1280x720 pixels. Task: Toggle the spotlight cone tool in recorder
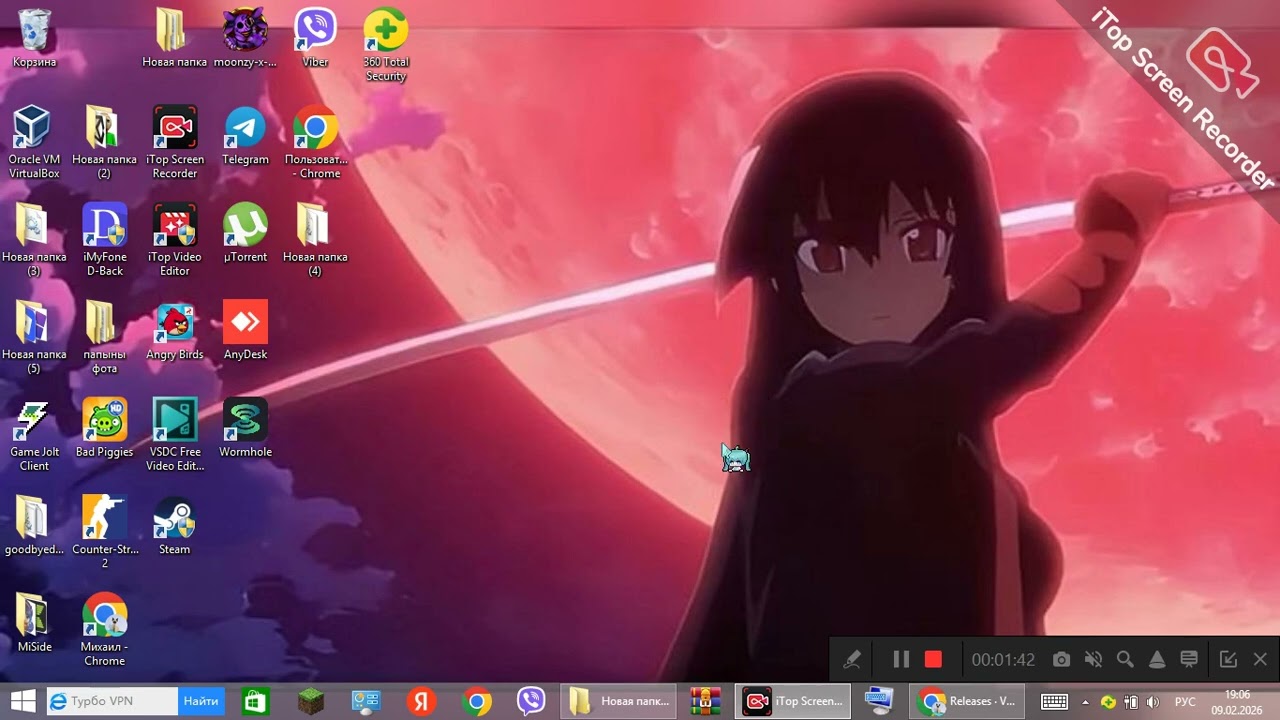click(x=1157, y=659)
